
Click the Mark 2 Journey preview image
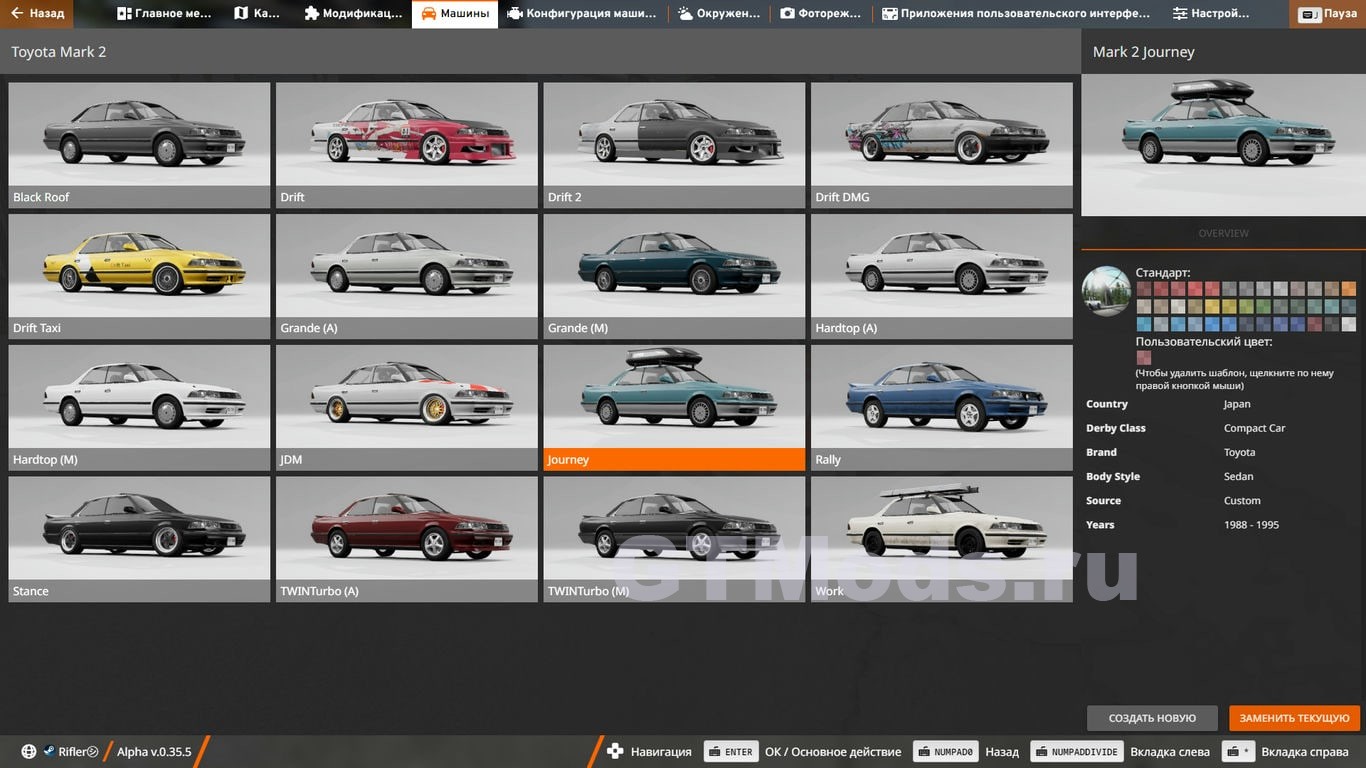pos(1223,144)
